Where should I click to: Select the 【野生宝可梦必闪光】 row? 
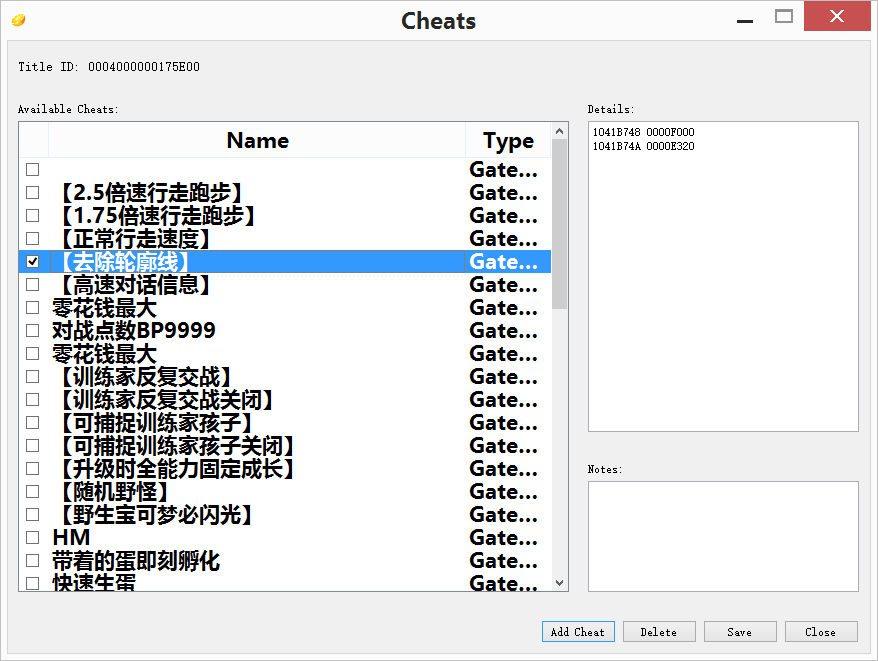[x=284, y=514]
